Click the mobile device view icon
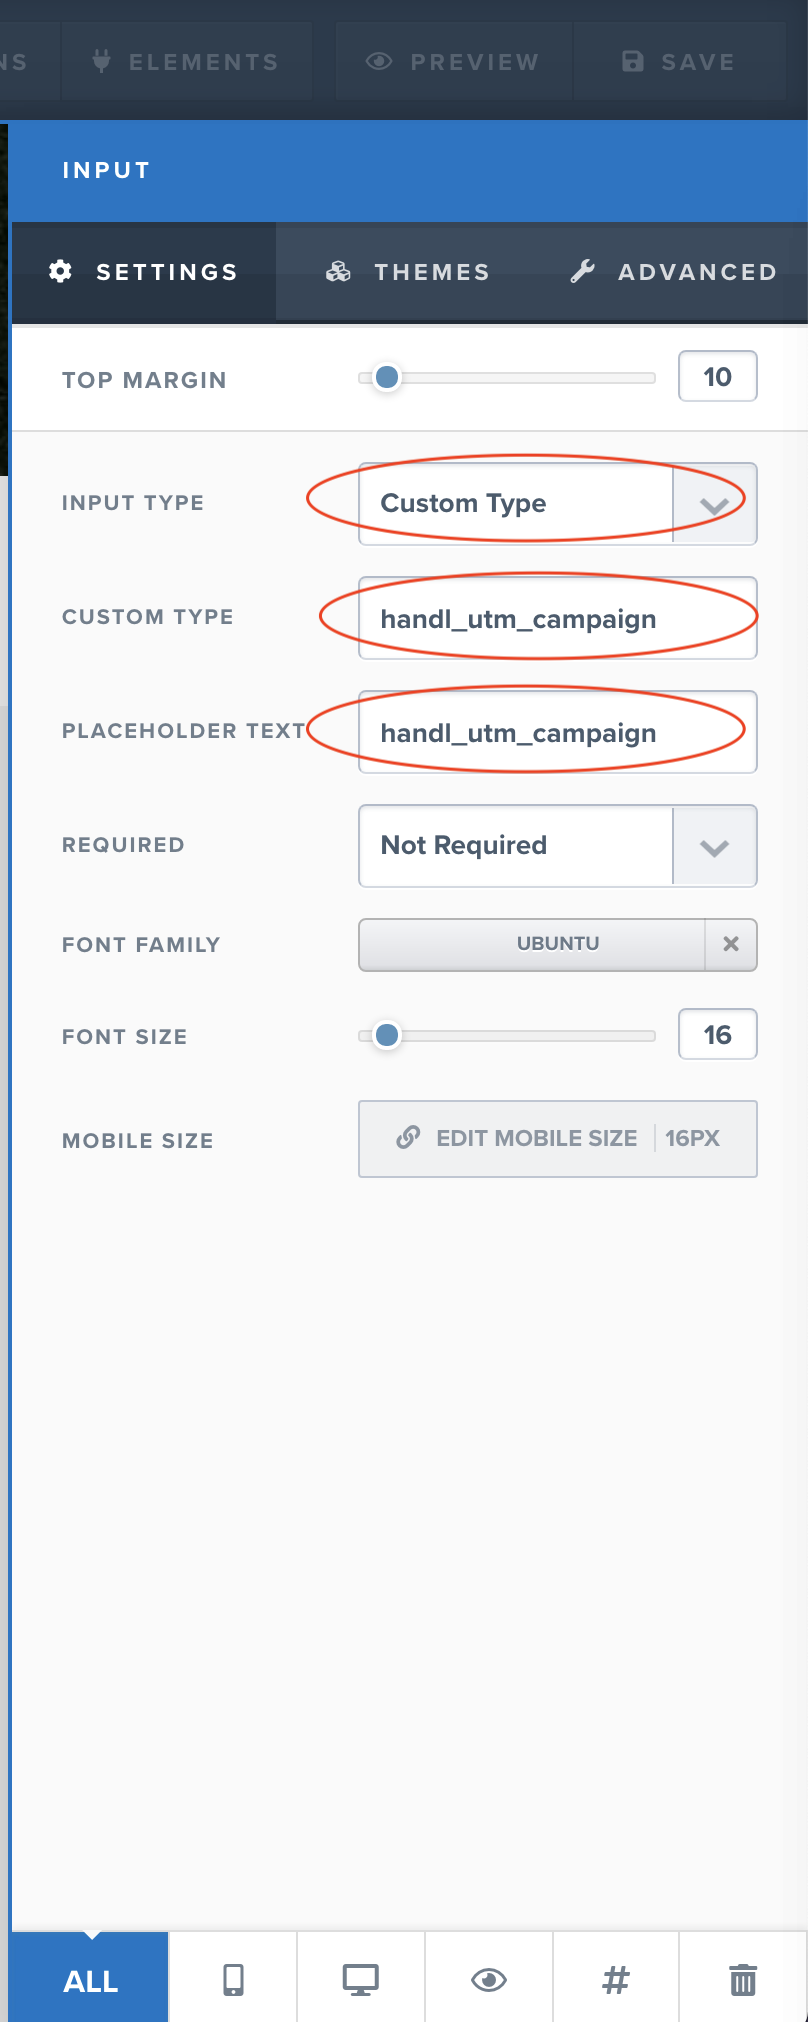 [233, 1979]
